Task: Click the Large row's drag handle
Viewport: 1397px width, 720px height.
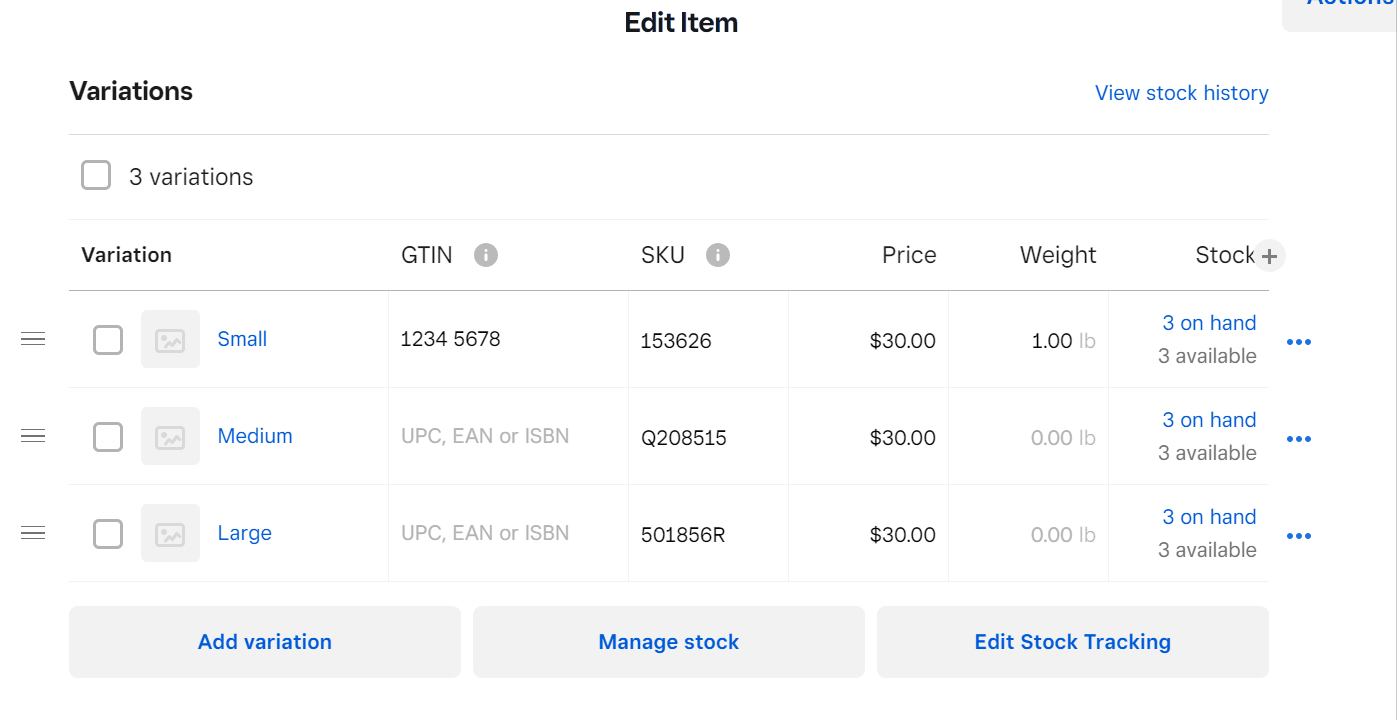Action: (33, 533)
